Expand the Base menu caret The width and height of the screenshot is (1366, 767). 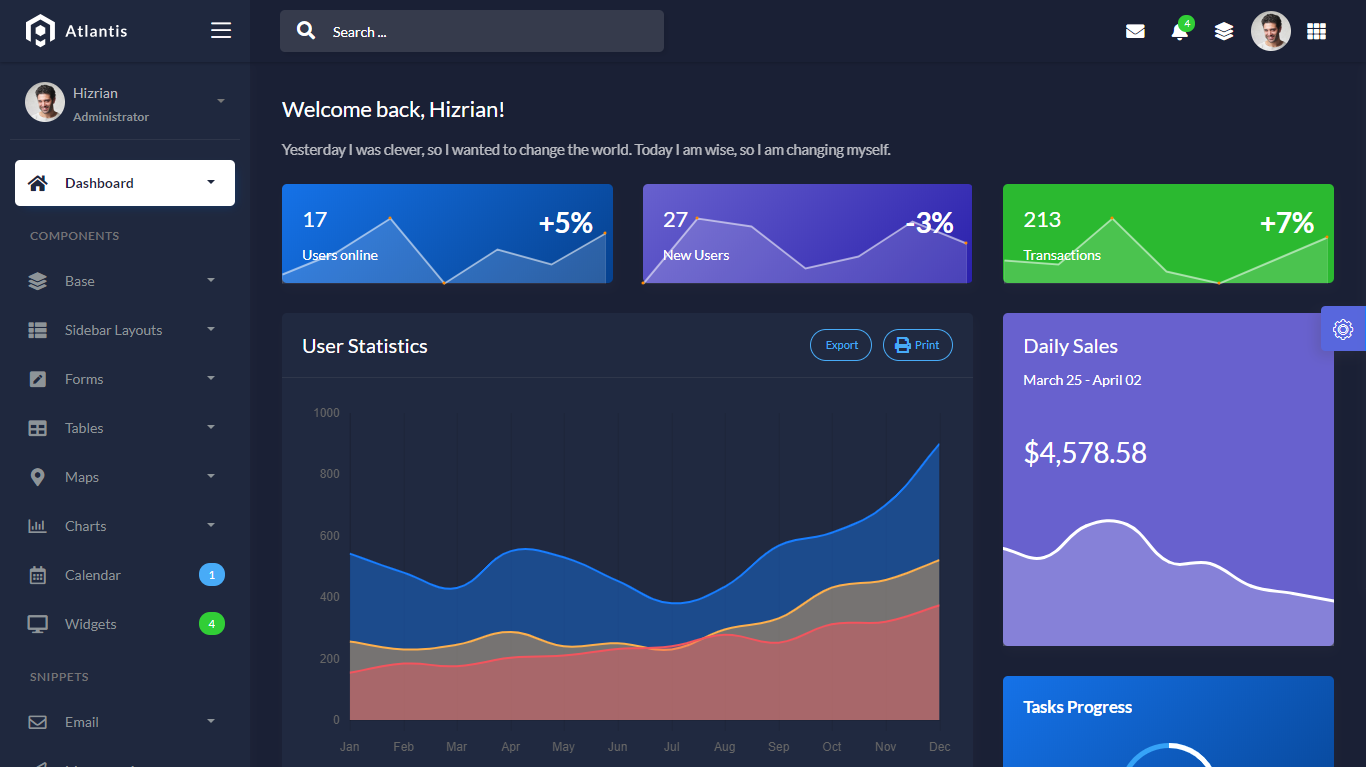(x=211, y=280)
